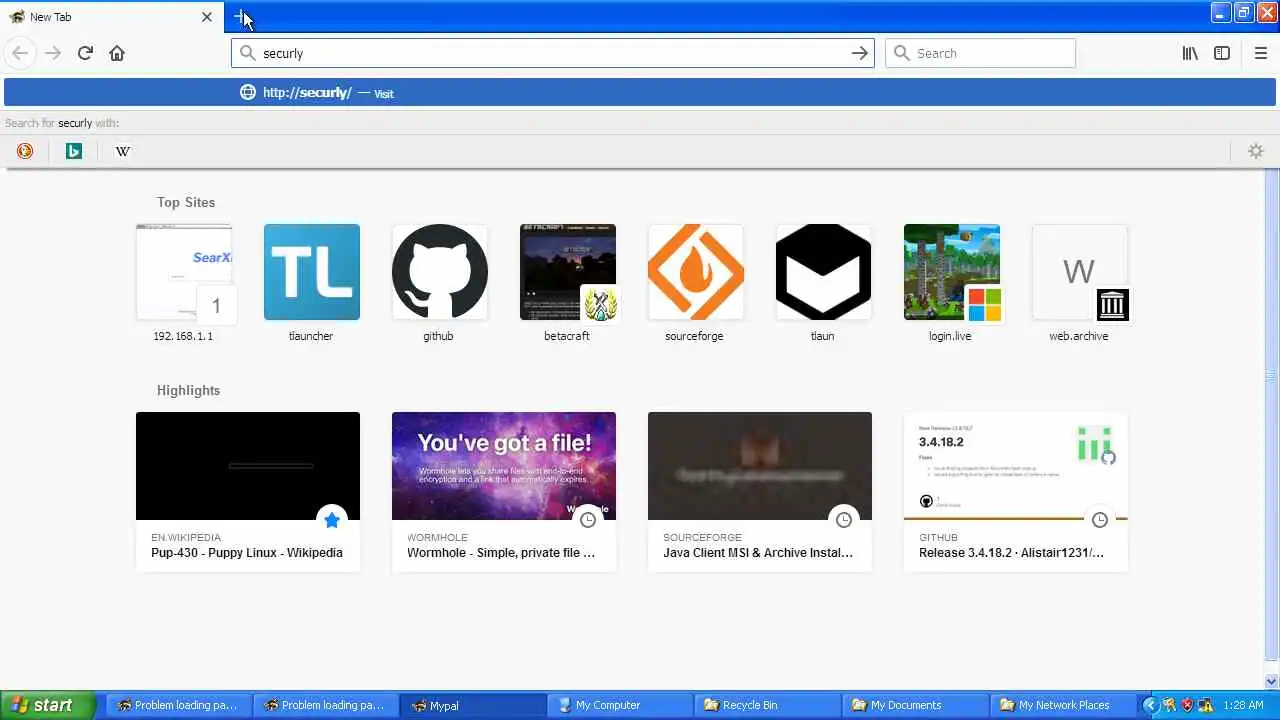Click bookmark star on Puppy Linux card
Screen dimensions: 1280x720
[x=332, y=520]
